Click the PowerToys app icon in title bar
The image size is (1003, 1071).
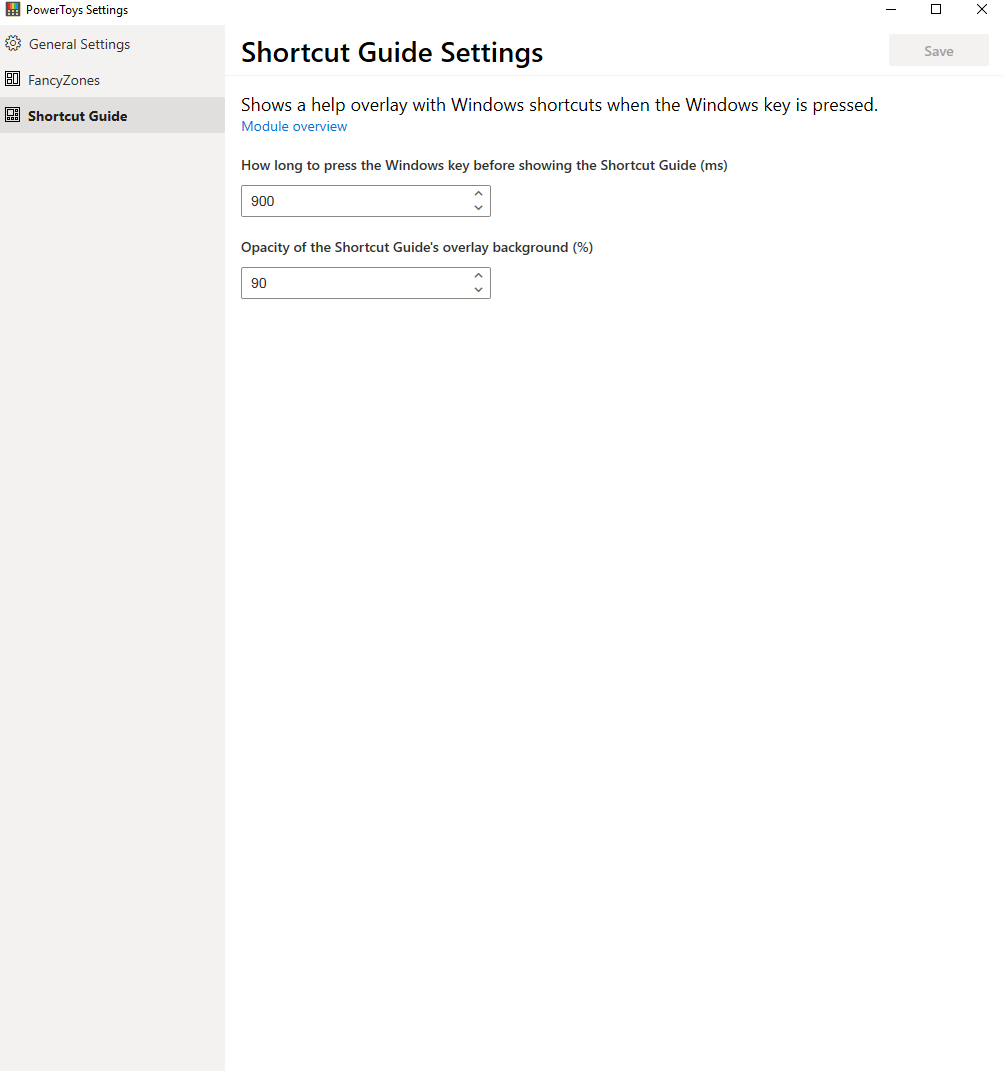pos(13,10)
